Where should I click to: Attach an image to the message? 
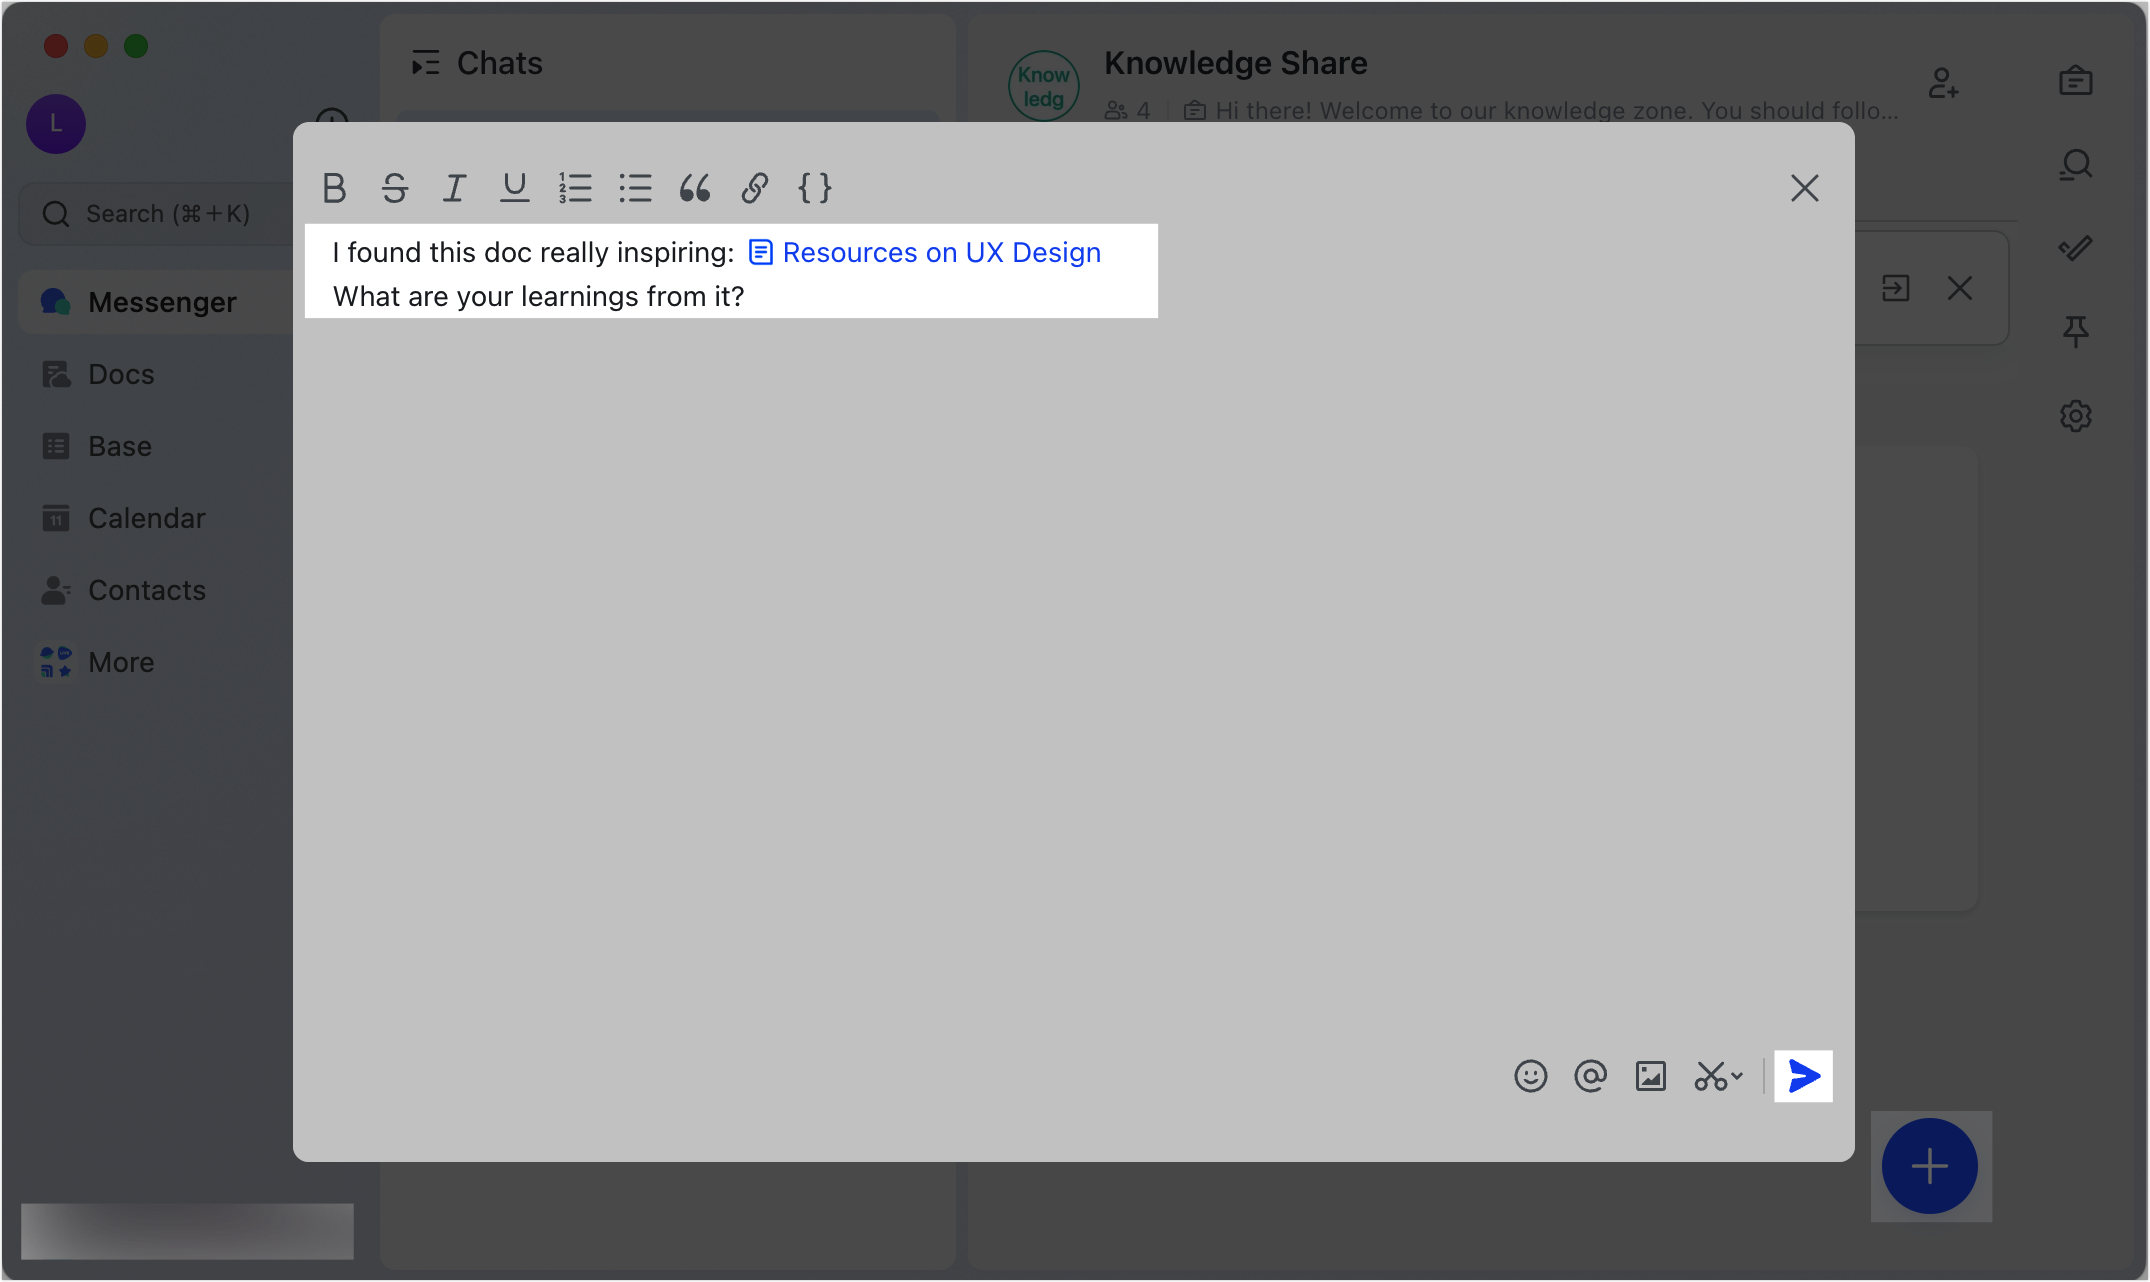[x=1651, y=1076]
